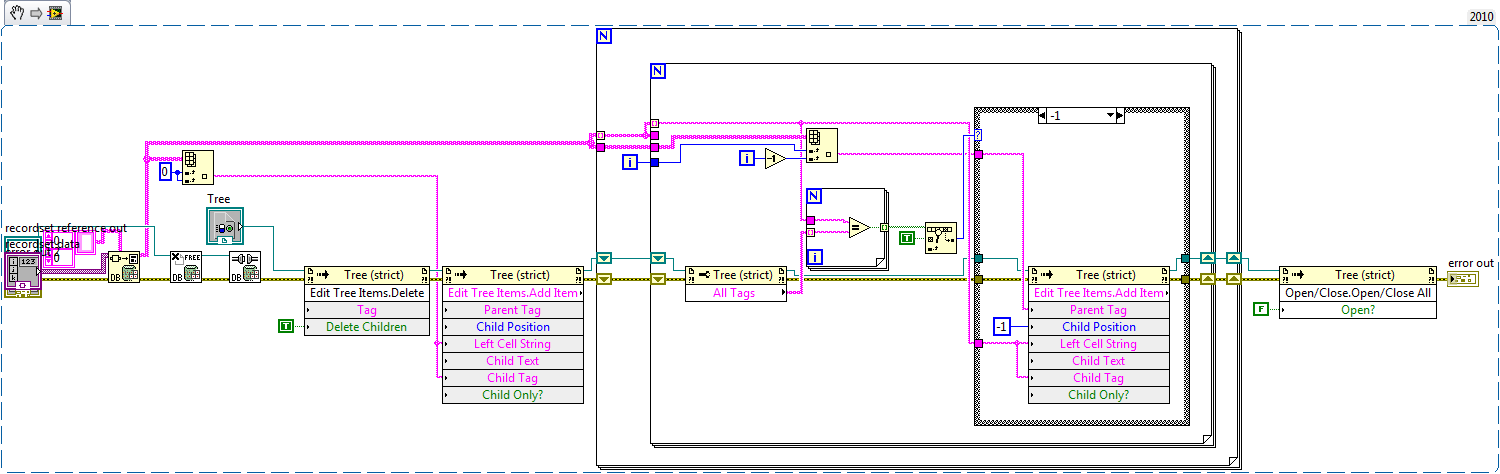Select the DB execute query VI icon

click(x=124, y=266)
